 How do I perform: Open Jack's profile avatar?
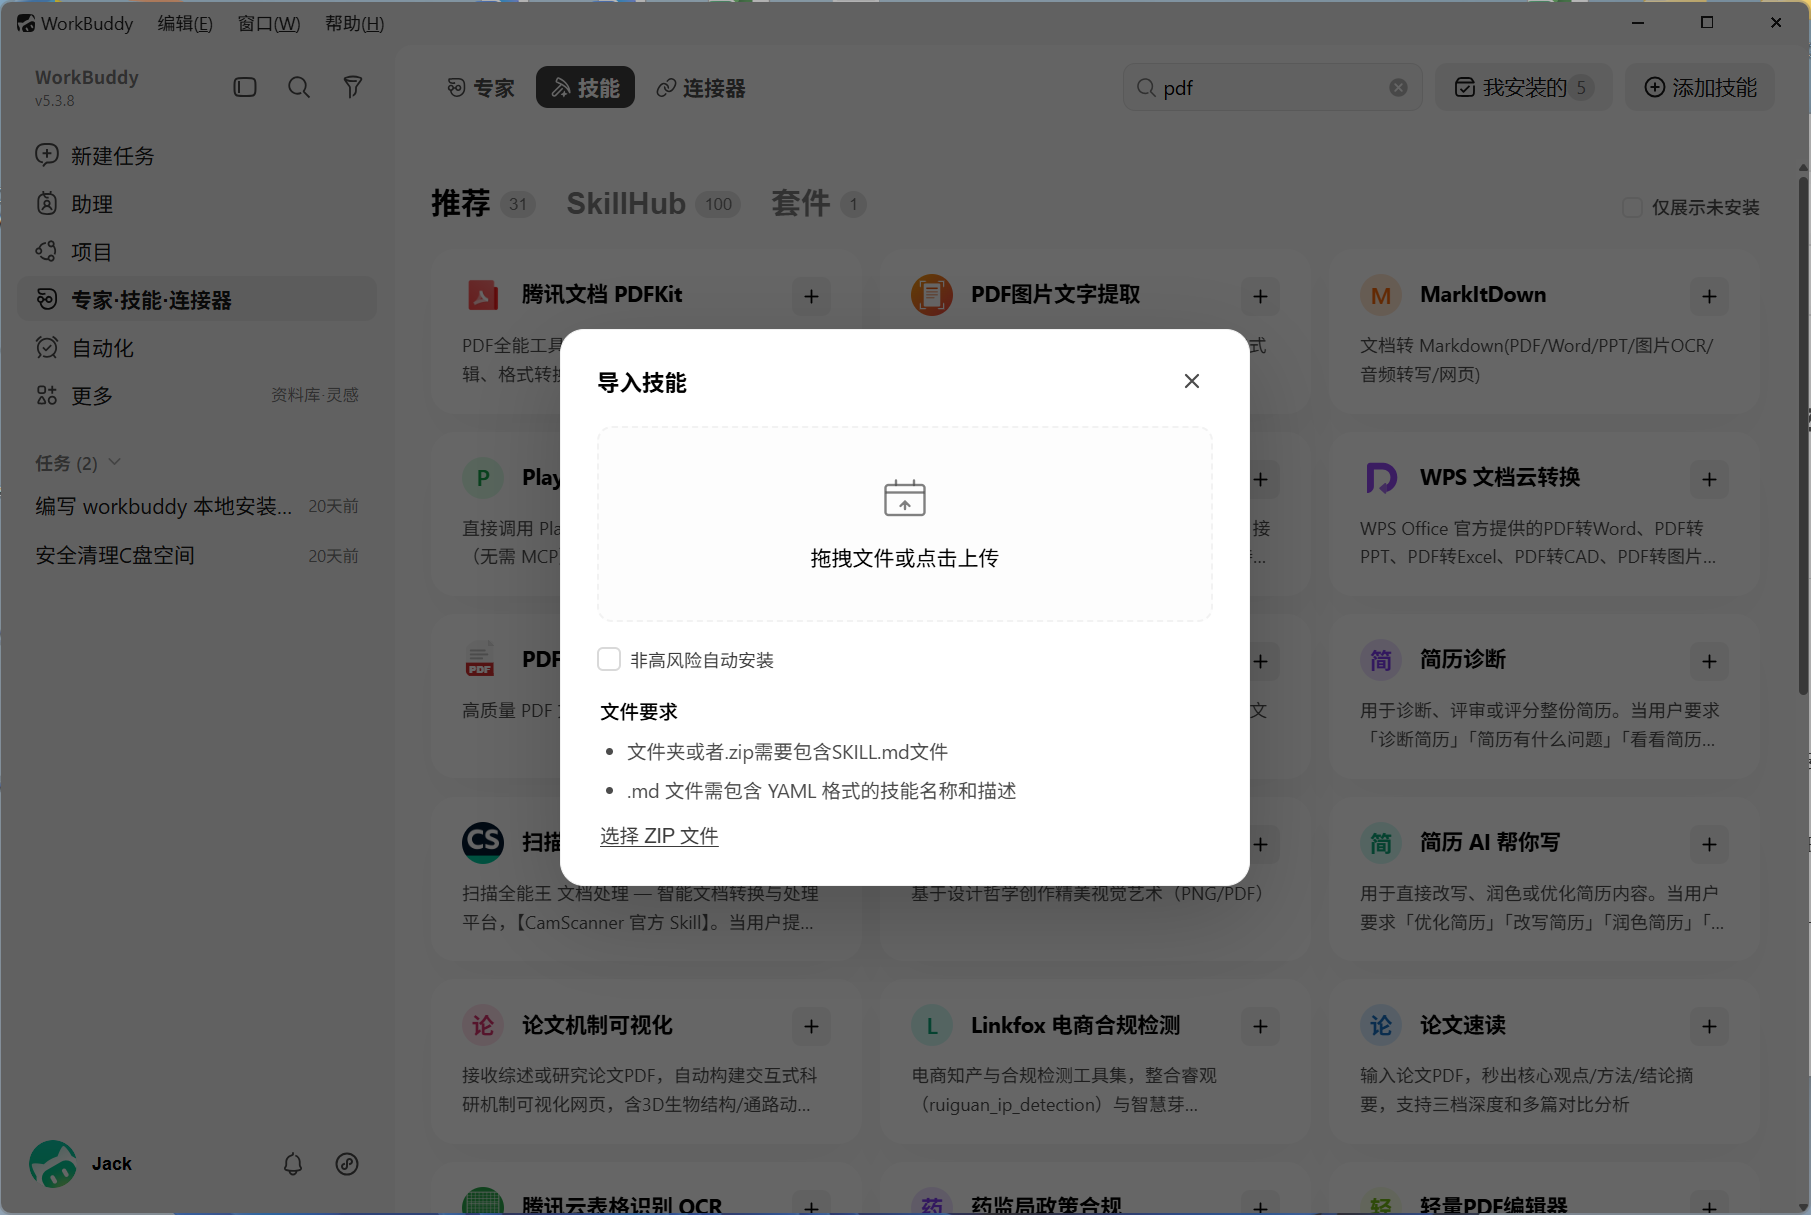(53, 1164)
